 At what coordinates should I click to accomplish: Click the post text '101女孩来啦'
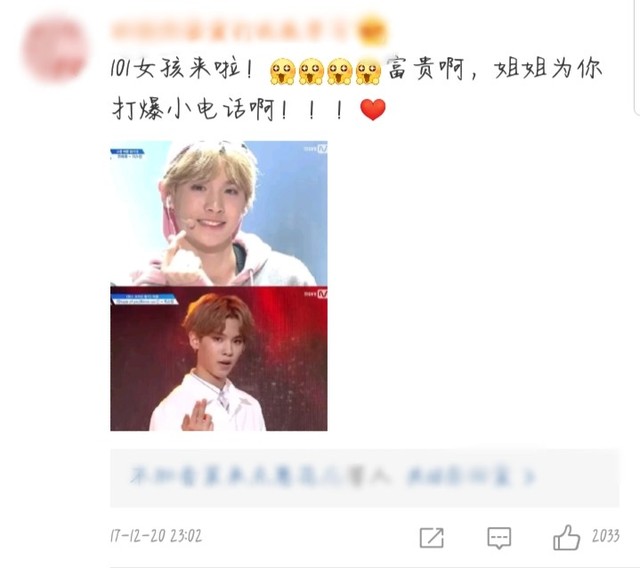(176, 68)
